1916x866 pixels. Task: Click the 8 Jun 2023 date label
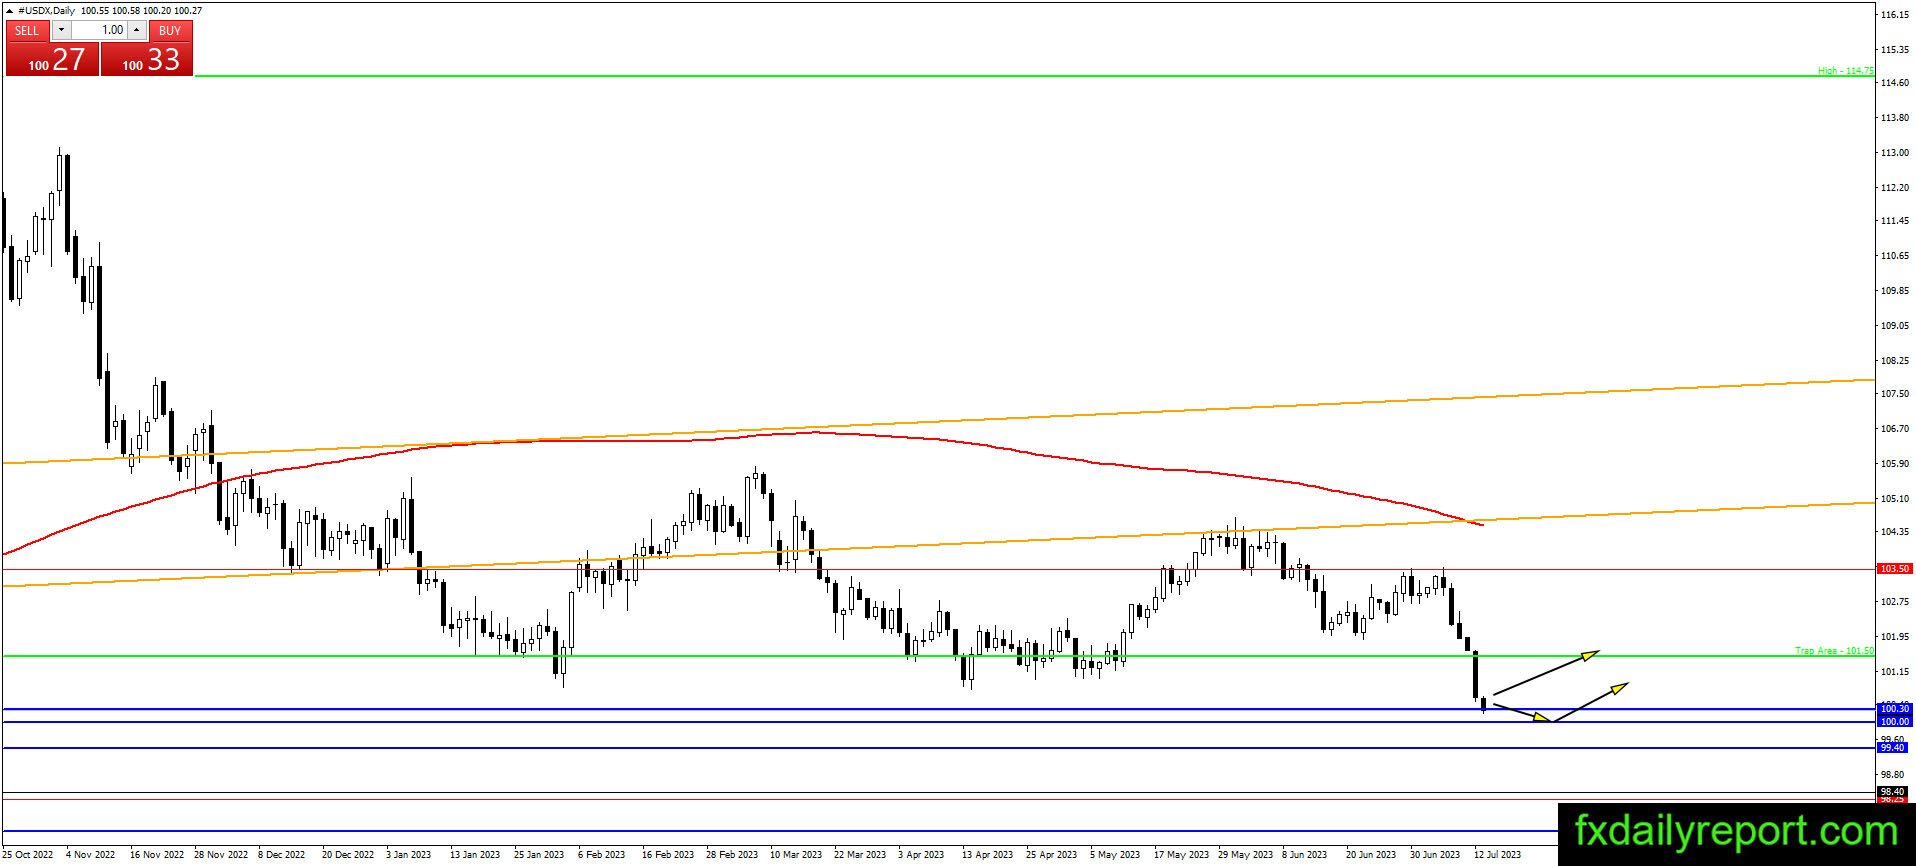[1305, 855]
